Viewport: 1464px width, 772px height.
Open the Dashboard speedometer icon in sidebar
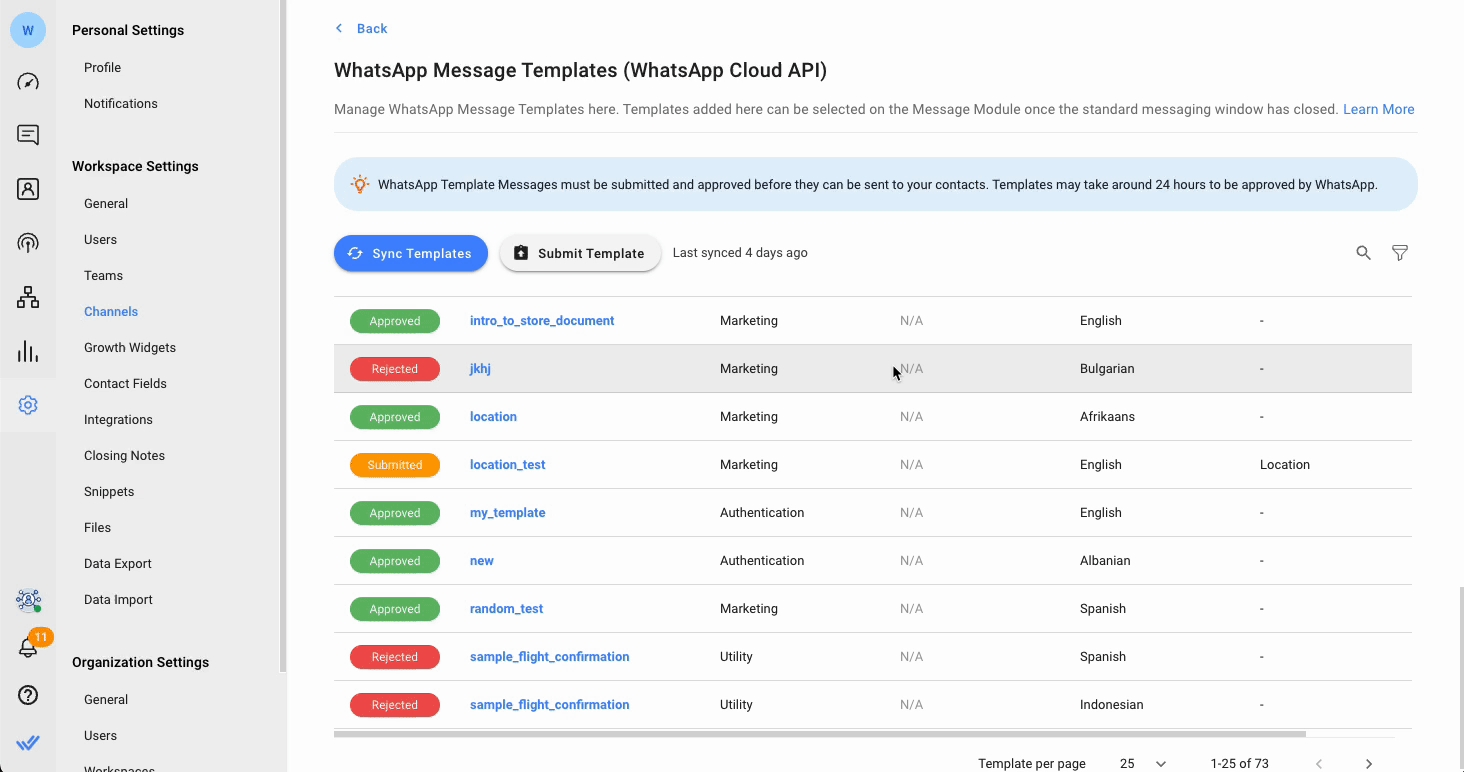[28, 82]
